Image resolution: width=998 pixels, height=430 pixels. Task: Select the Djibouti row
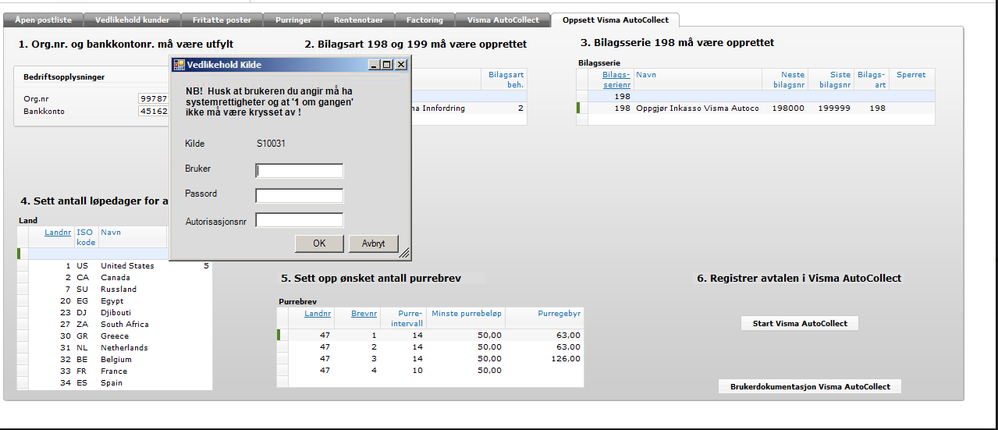tap(115, 312)
